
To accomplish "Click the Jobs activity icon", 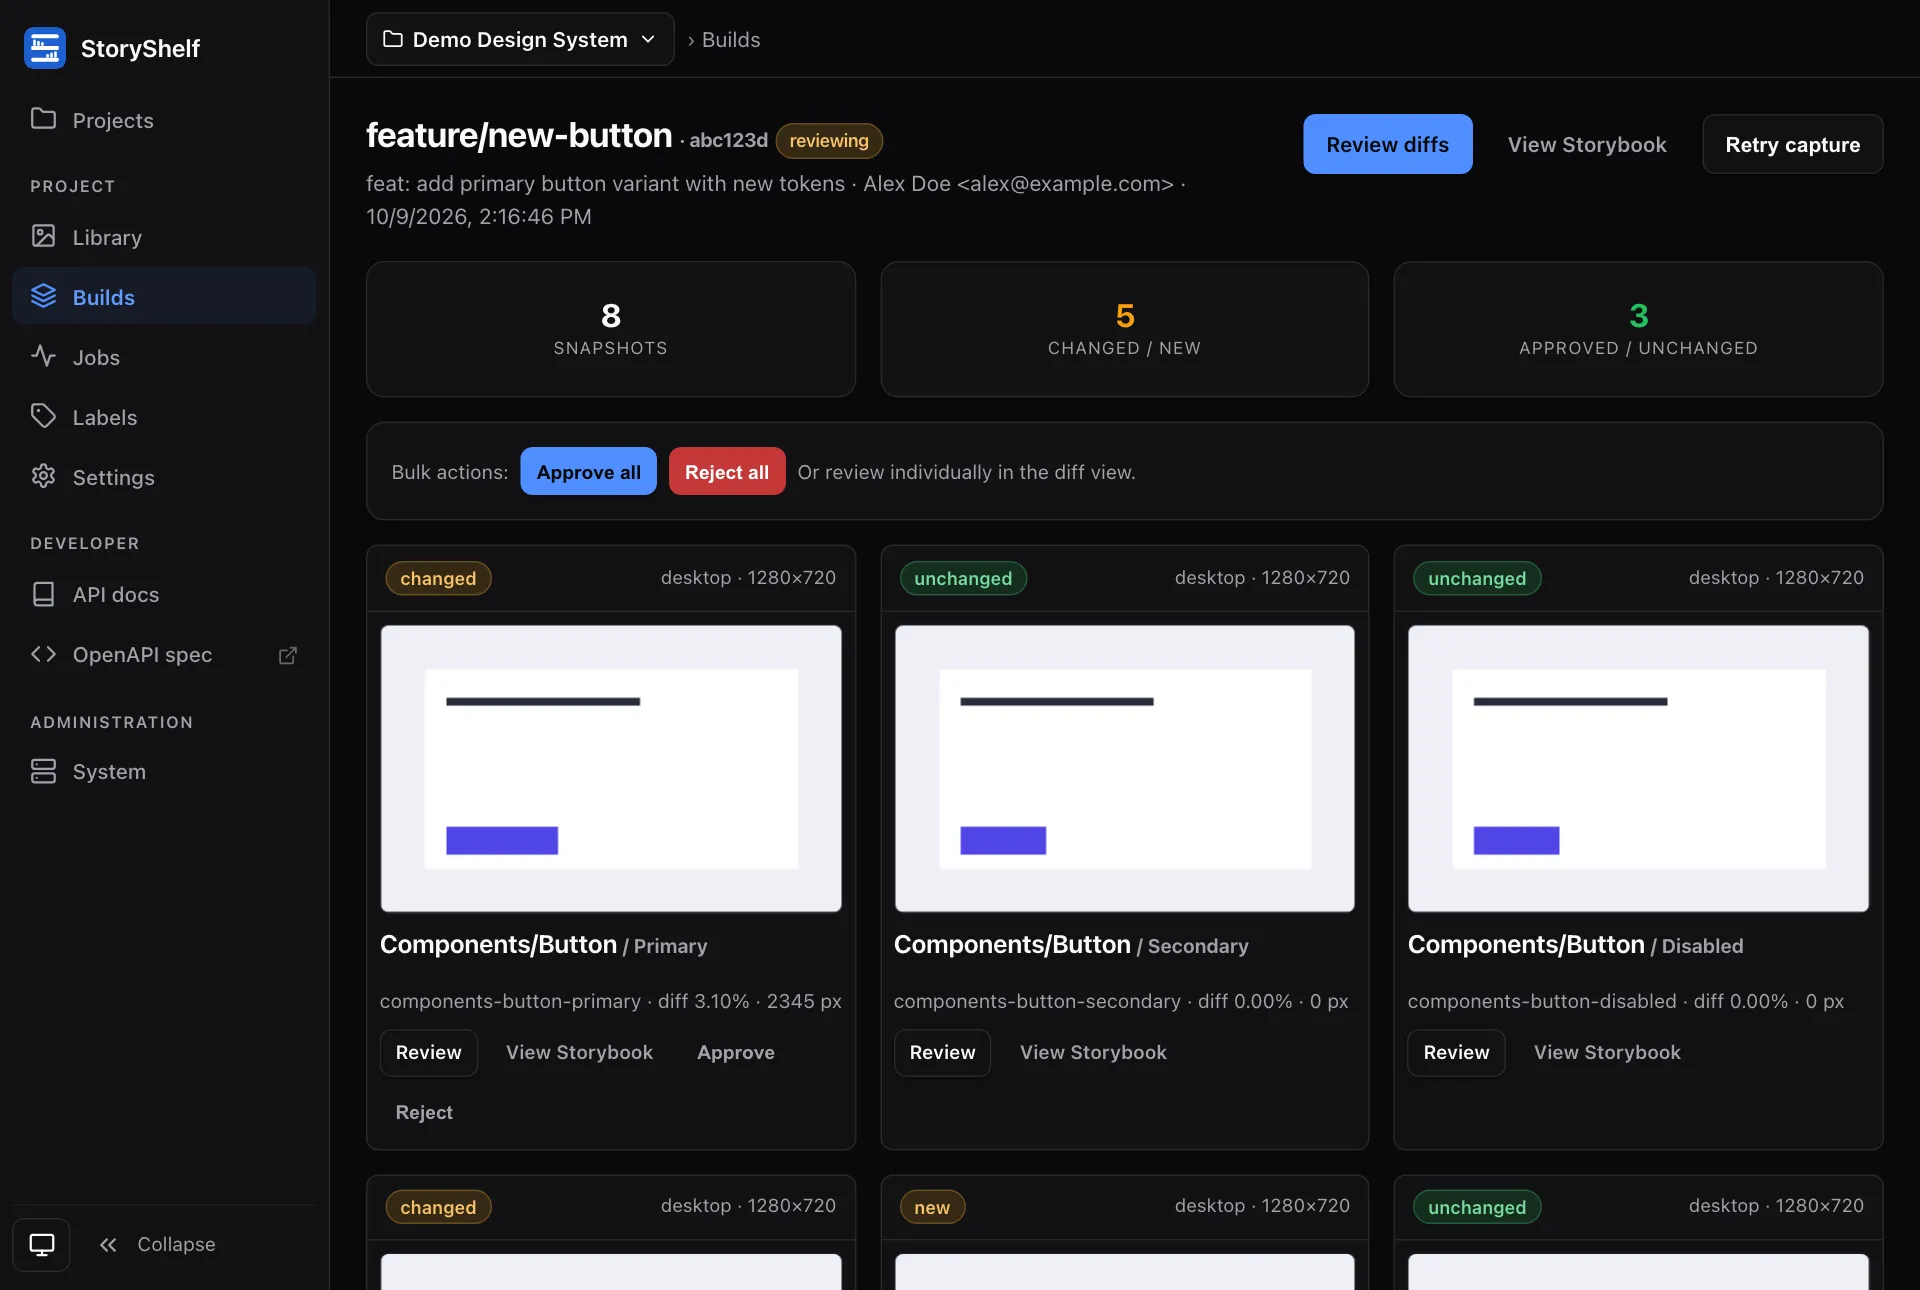I will (x=43, y=356).
